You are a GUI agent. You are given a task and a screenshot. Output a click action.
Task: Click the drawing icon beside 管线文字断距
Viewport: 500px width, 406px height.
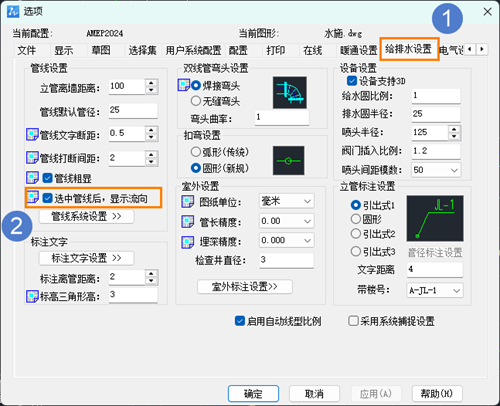32,135
